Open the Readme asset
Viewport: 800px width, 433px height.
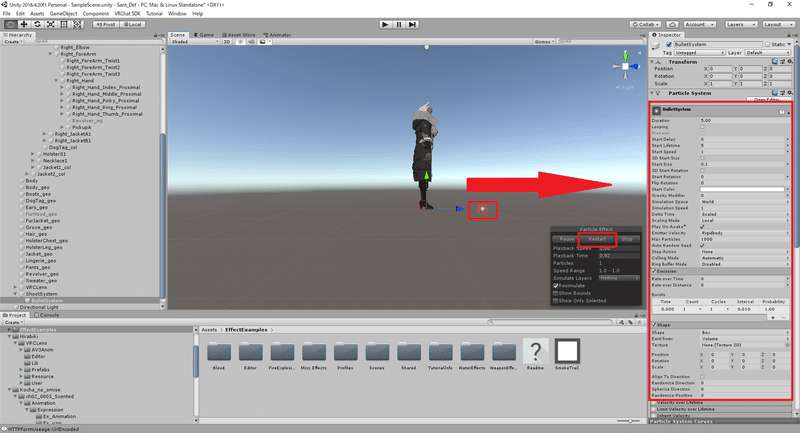(535, 355)
